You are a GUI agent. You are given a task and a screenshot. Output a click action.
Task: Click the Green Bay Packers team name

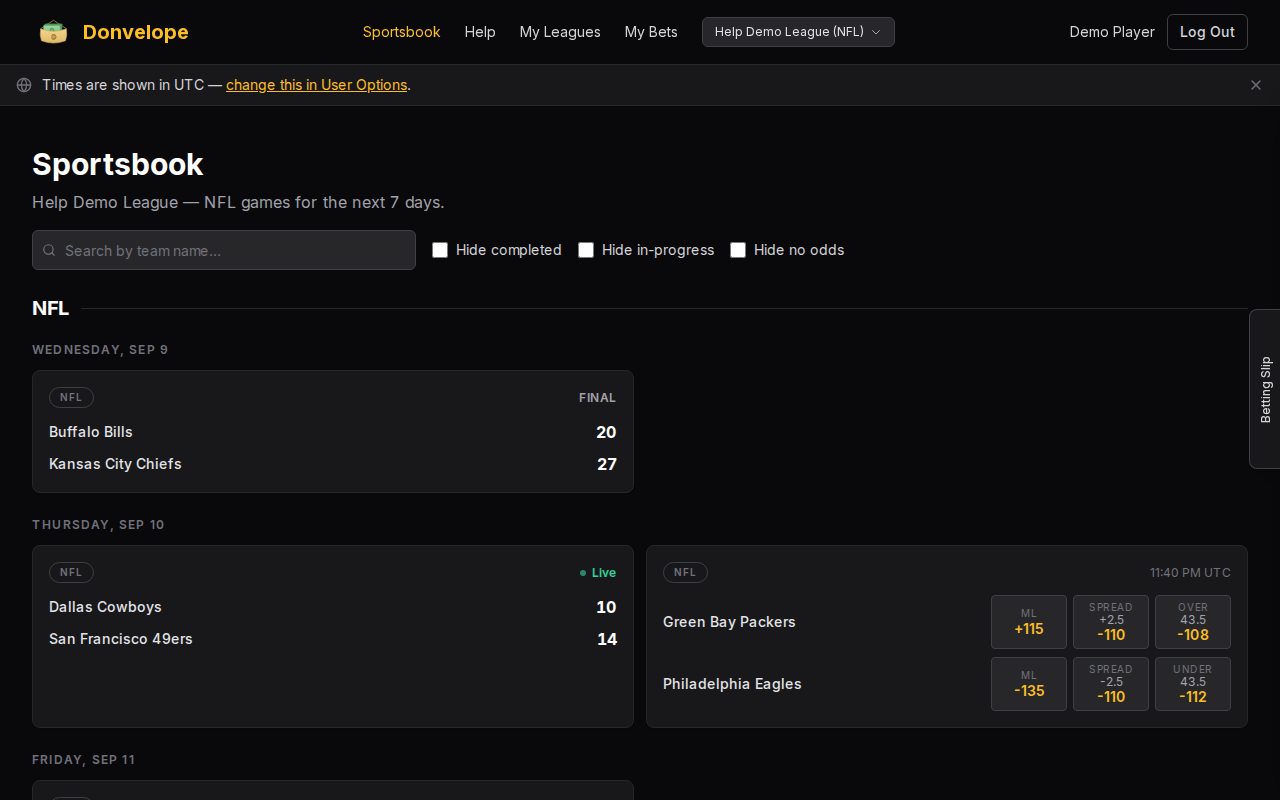click(x=729, y=622)
